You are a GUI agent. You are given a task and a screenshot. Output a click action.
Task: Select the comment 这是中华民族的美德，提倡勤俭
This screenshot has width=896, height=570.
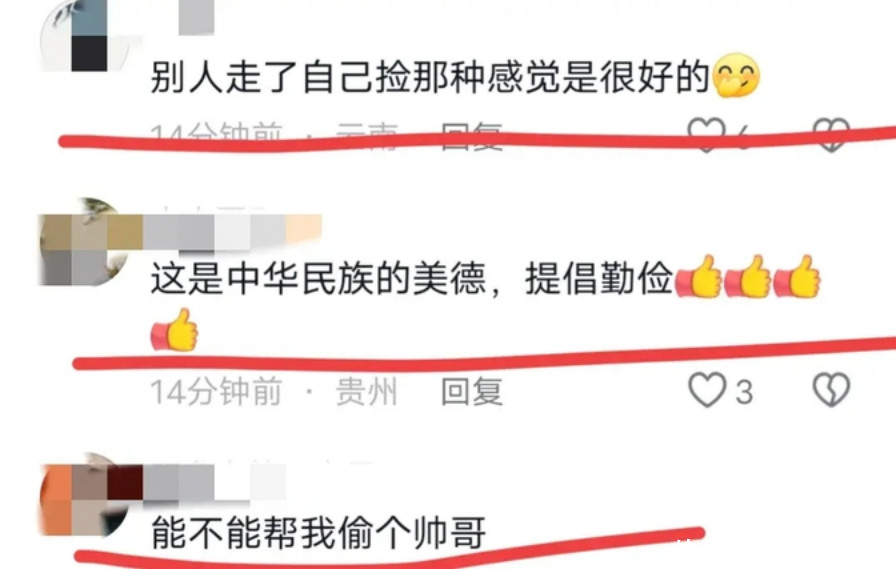click(x=486, y=303)
